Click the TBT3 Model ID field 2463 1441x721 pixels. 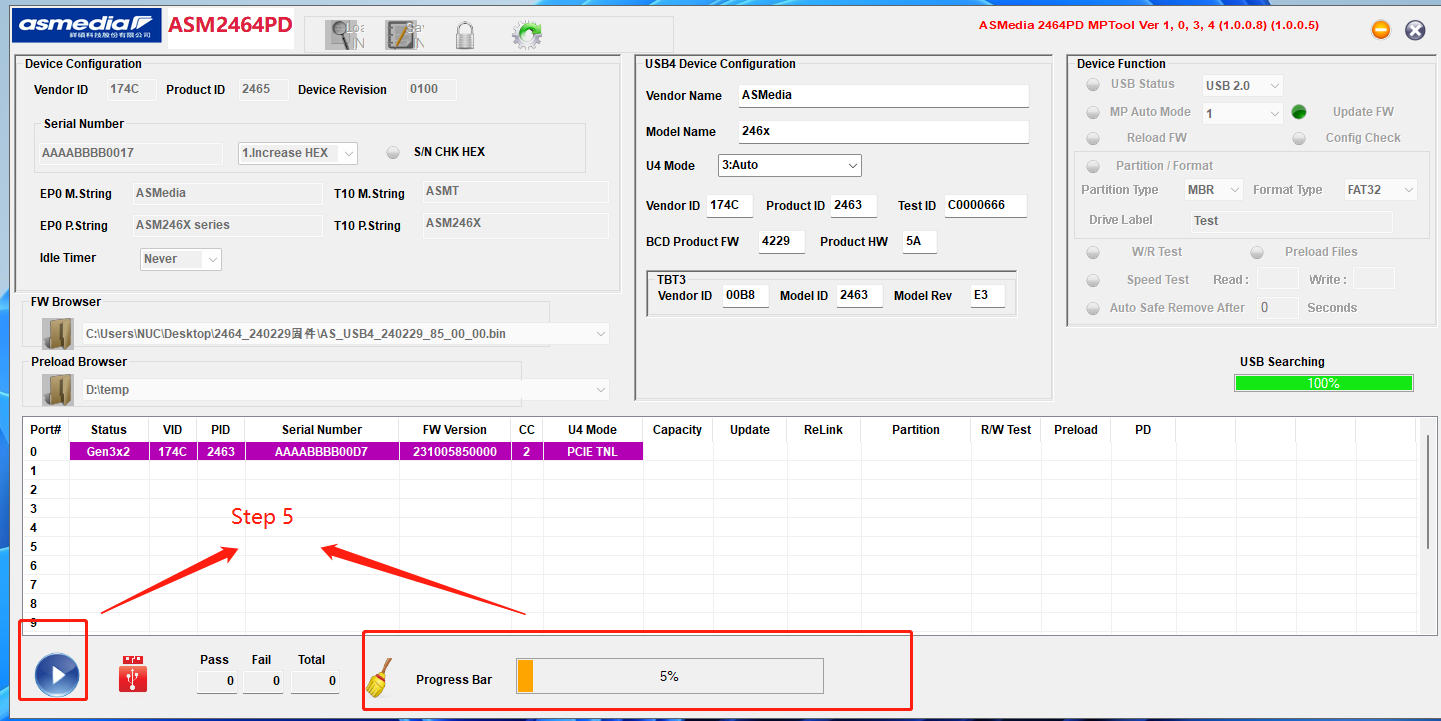point(860,296)
